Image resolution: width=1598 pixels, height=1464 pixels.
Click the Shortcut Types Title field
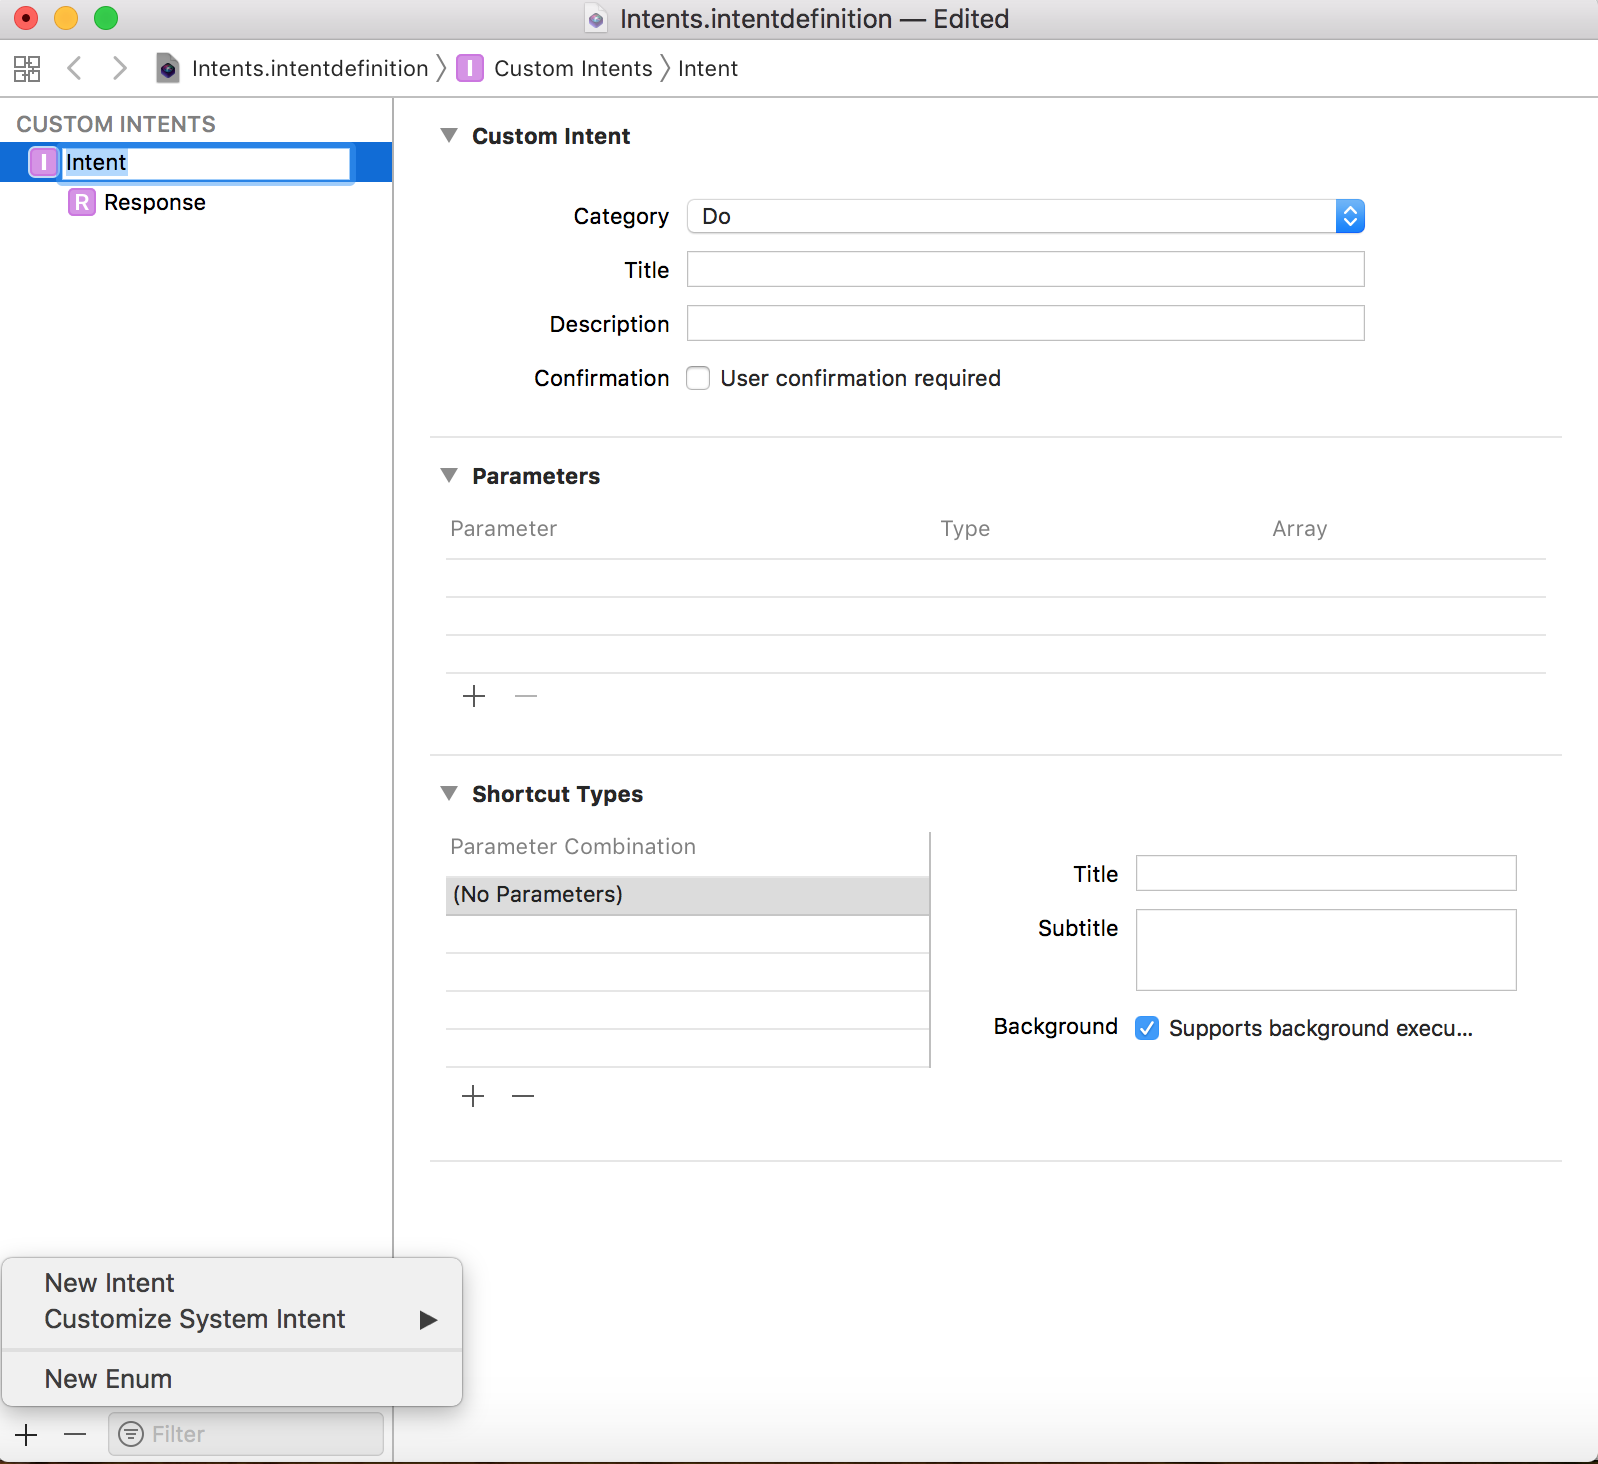pyautogui.click(x=1326, y=873)
